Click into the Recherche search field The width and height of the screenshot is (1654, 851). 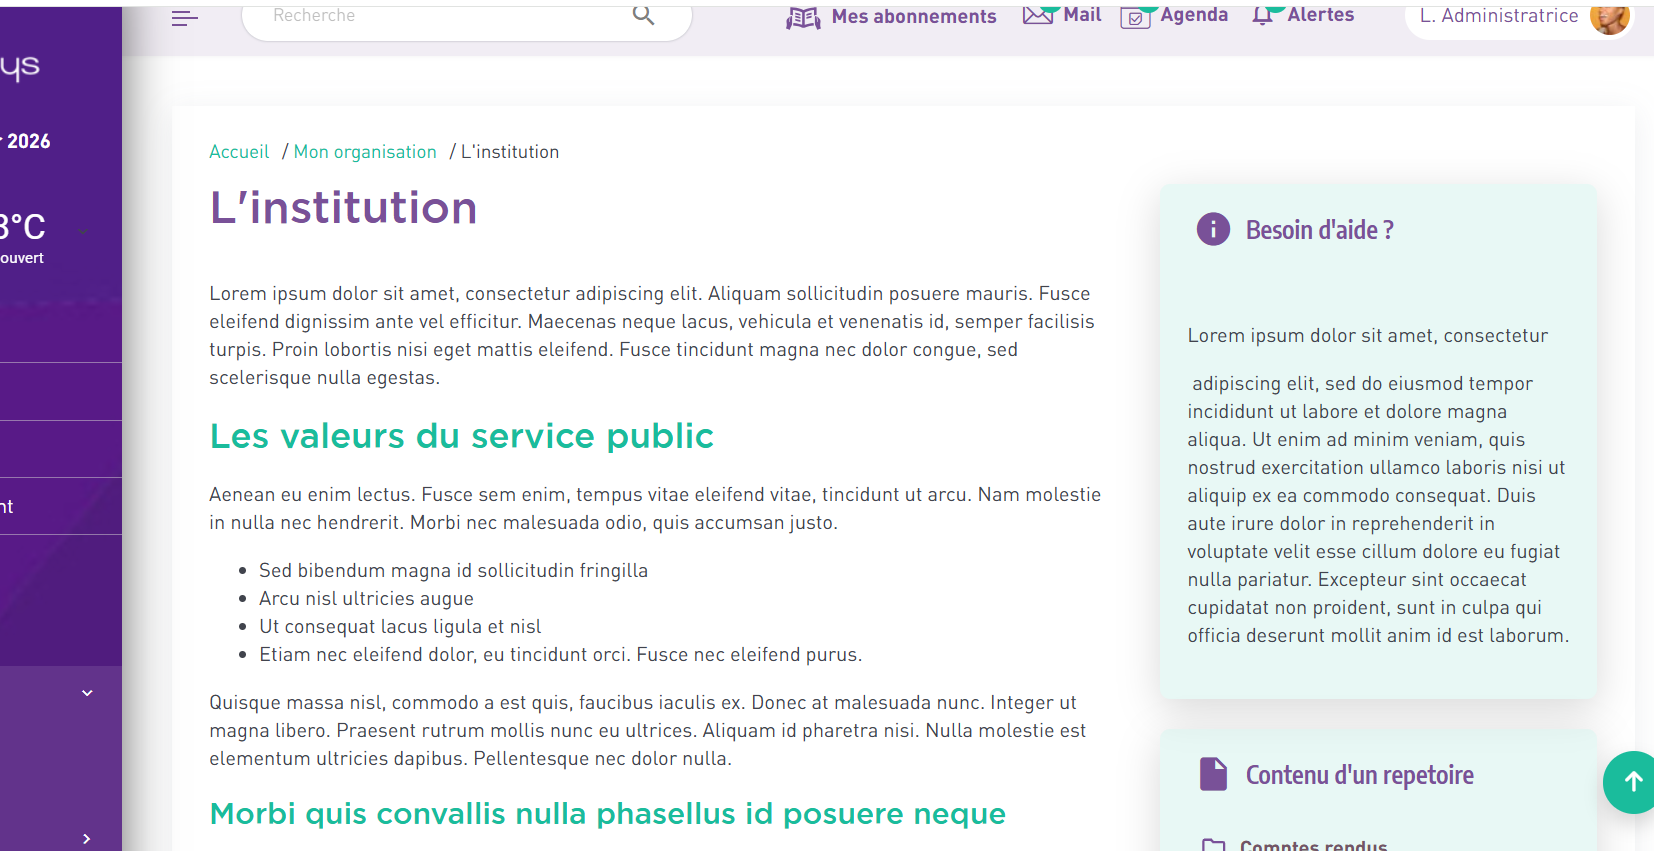click(440, 16)
